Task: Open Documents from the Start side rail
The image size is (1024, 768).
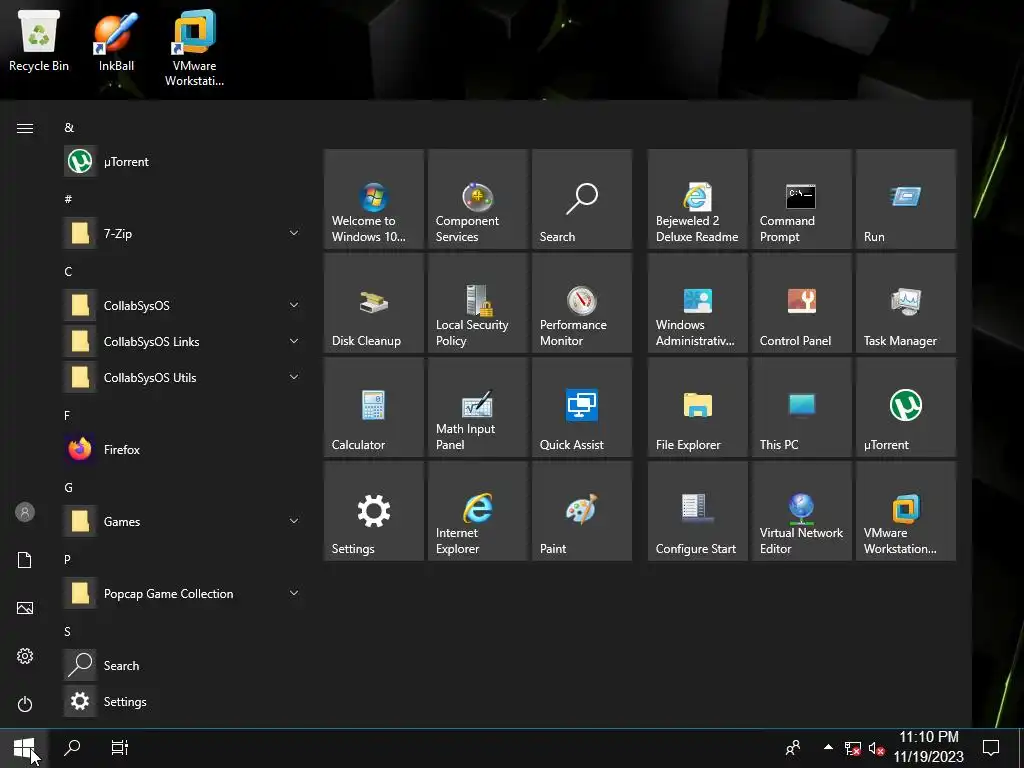Action: 25,560
